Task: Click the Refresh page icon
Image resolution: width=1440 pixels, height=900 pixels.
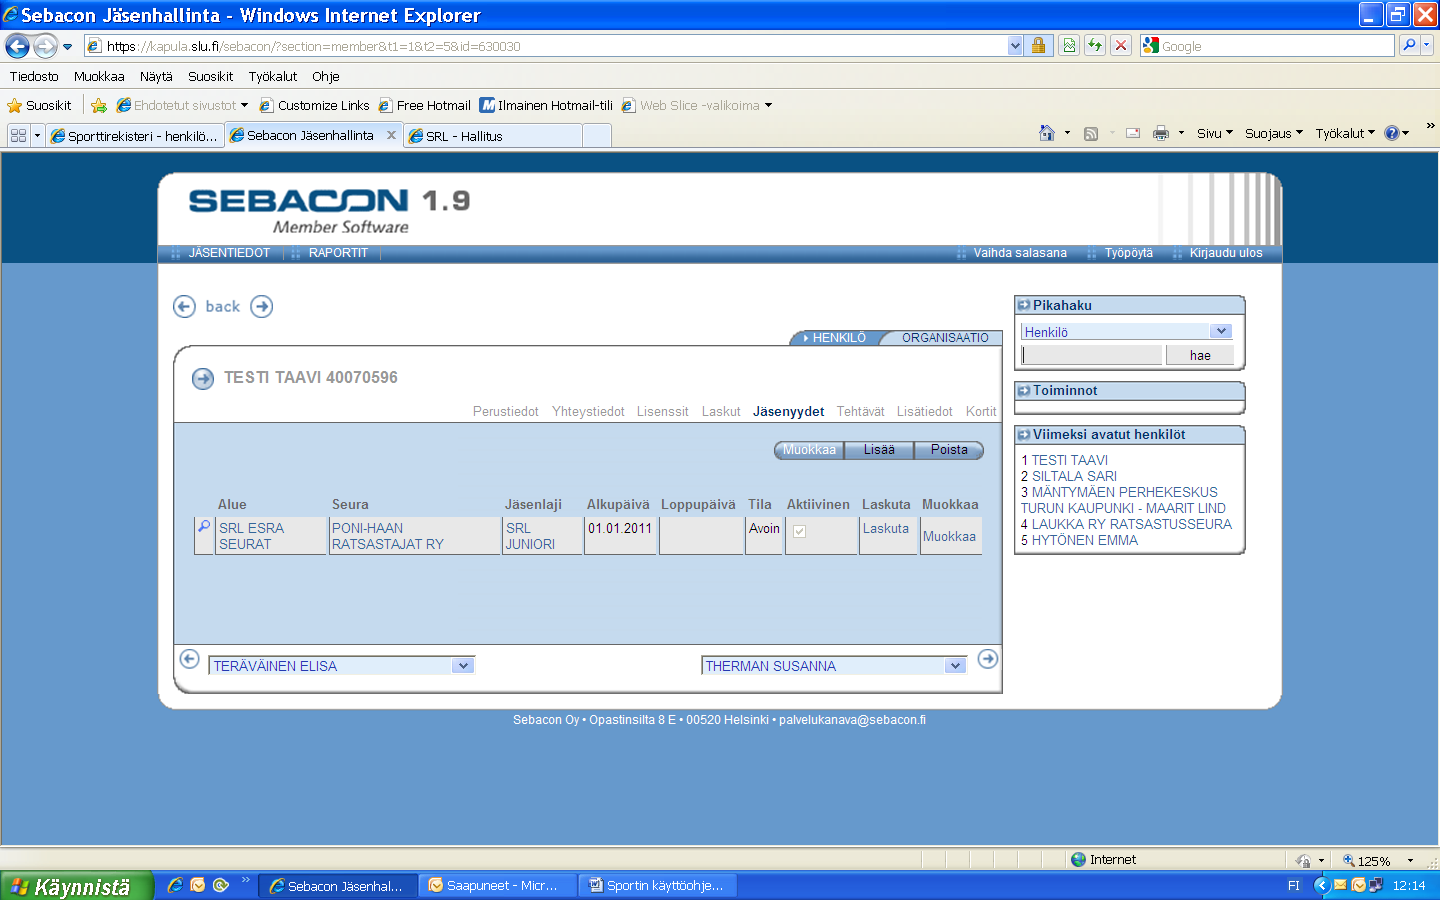Action: [1095, 45]
